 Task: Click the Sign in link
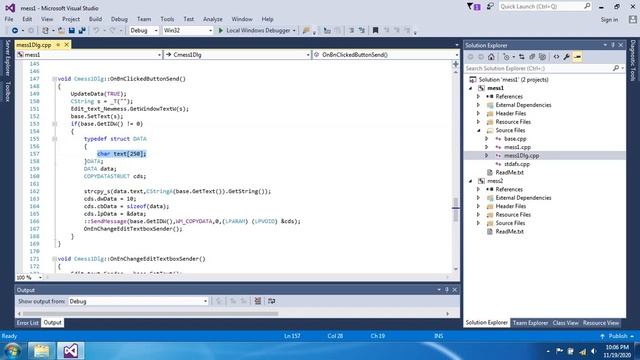pos(609,20)
